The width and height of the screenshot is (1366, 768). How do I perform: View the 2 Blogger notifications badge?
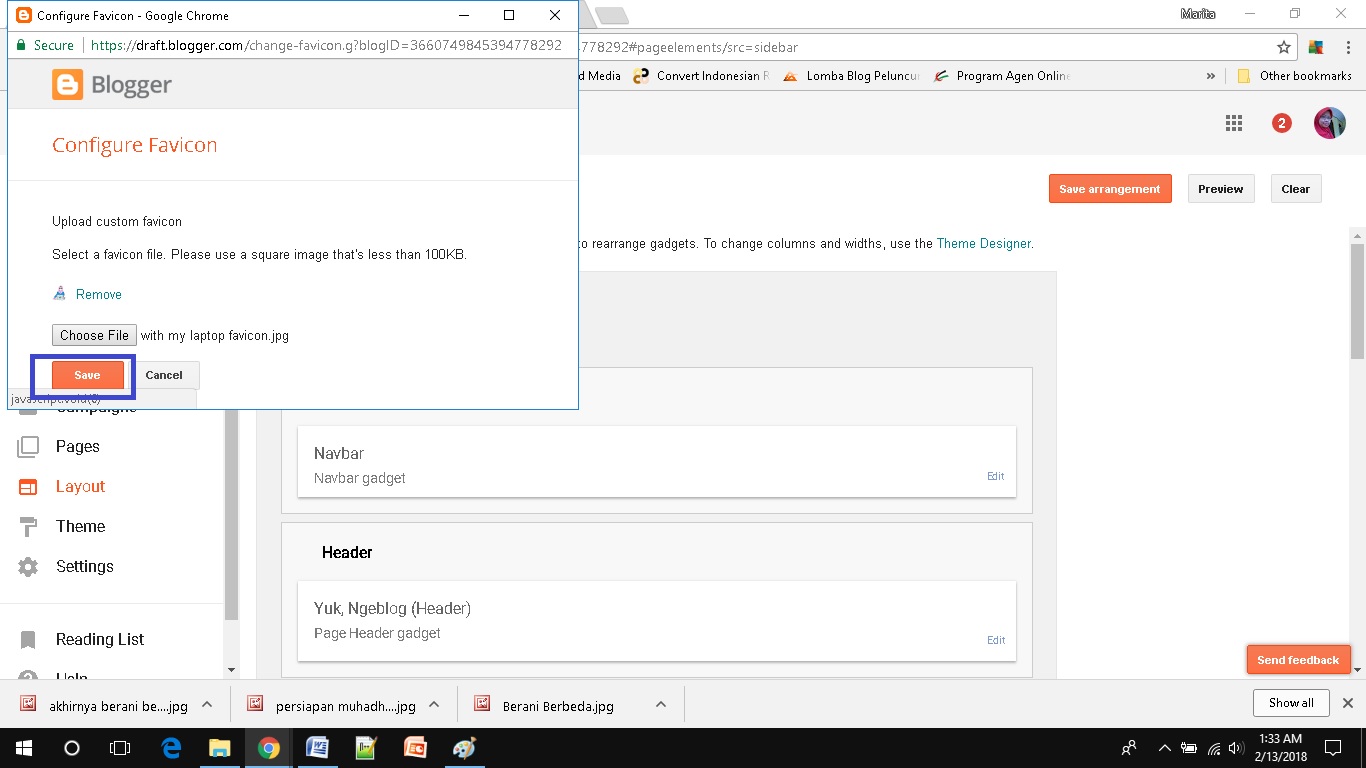(x=1281, y=123)
